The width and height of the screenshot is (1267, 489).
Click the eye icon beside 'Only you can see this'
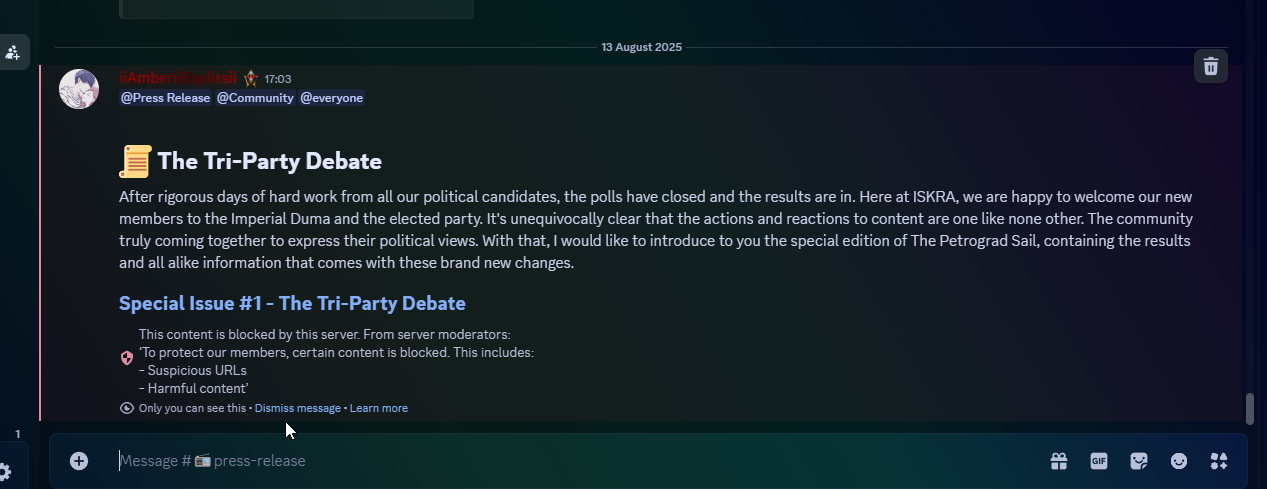[127, 408]
